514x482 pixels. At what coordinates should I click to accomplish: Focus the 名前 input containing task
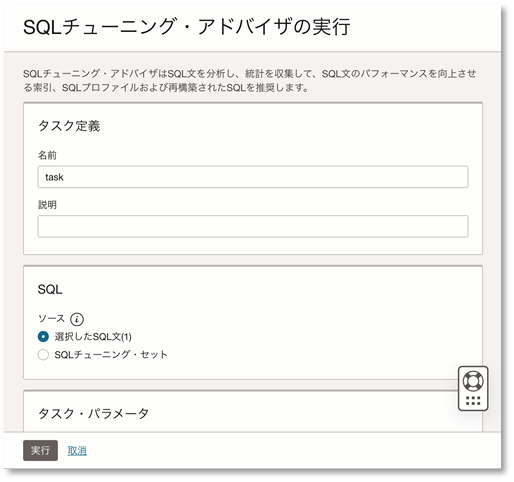point(253,177)
